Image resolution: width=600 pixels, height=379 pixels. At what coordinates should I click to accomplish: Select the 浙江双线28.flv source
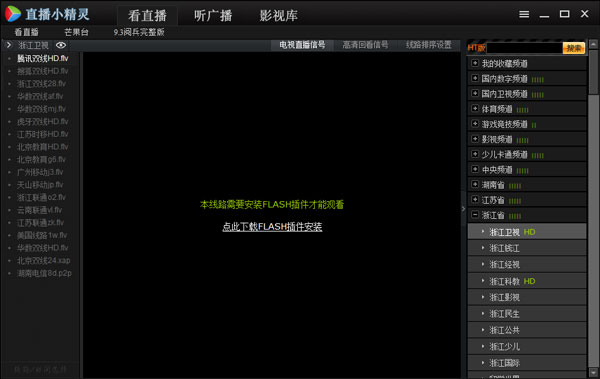(41, 83)
